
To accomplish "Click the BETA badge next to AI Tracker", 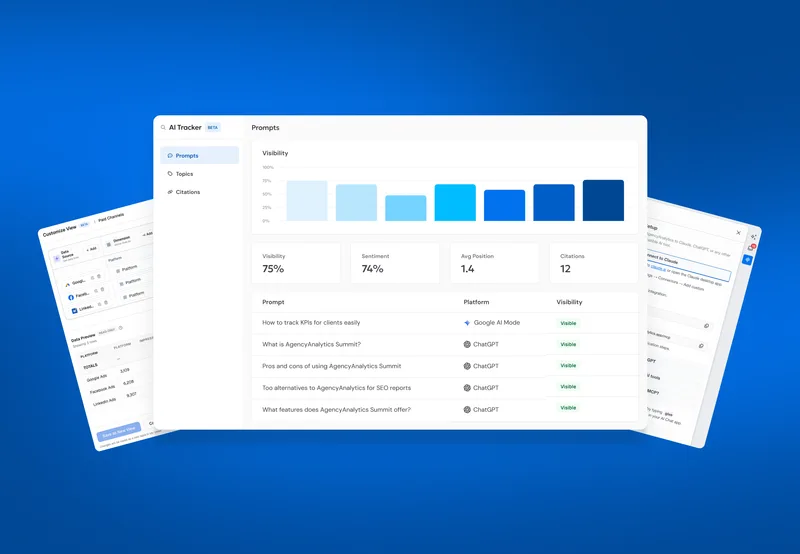I will tap(213, 128).
